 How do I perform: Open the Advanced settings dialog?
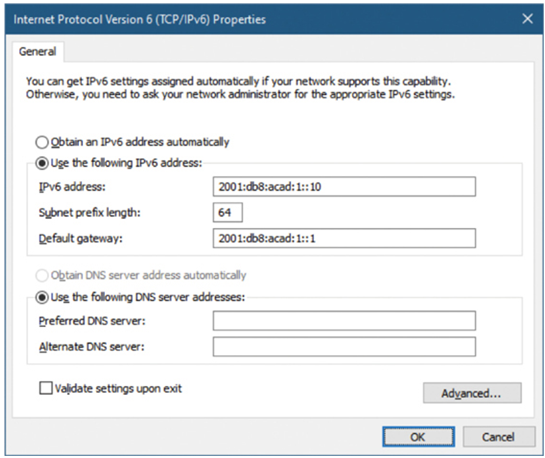pyautogui.click(x=472, y=393)
